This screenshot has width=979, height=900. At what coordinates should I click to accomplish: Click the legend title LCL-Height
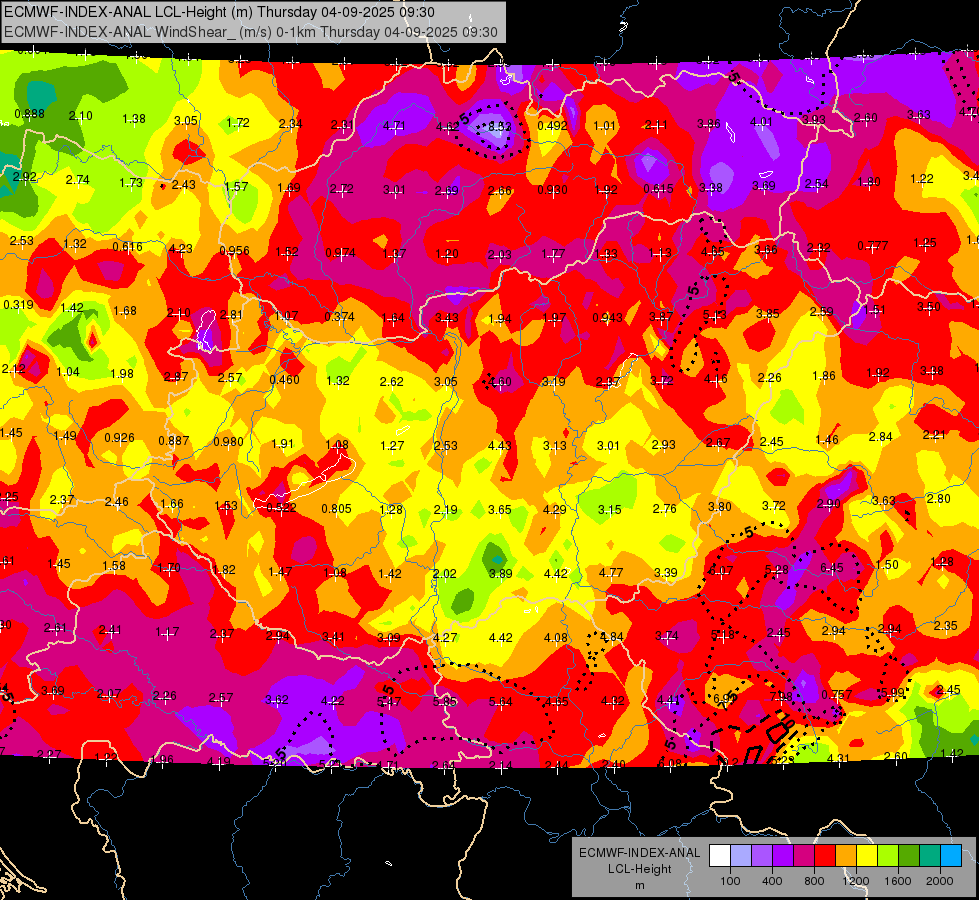pyautogui.click(x=639, y=869)
